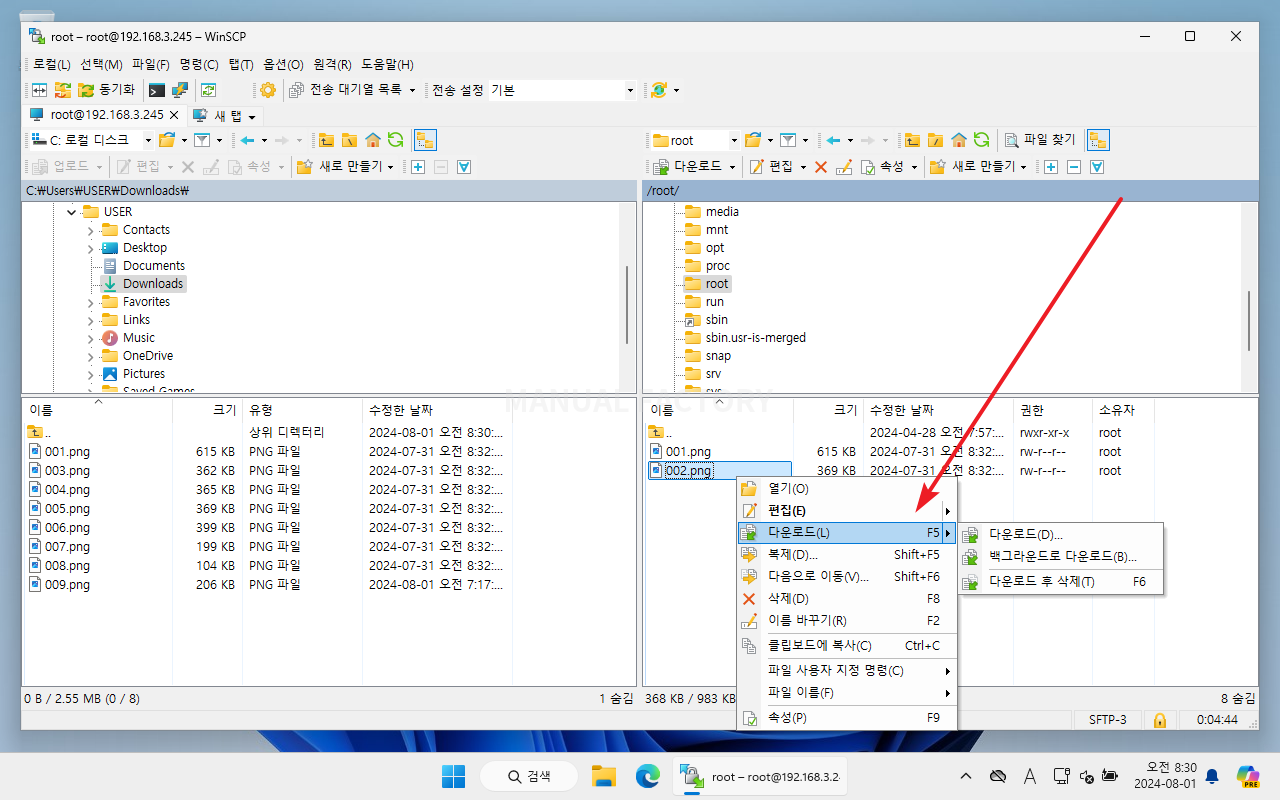This screenshot has width=1280, height=800.
Task: Click the local panel filter icon
Action: pos(202,140)
